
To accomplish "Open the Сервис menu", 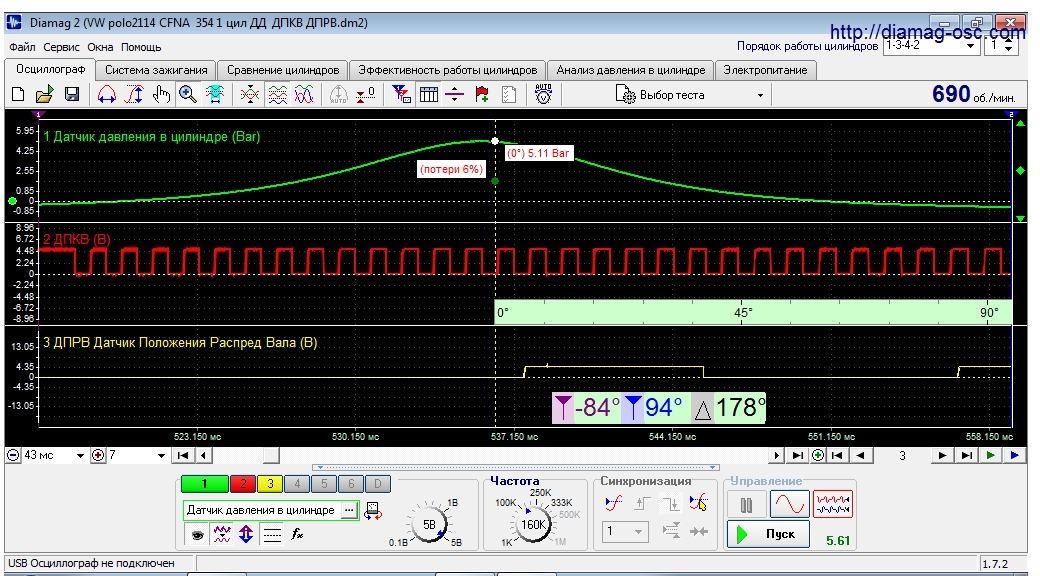I will click(x=62, y=47).
